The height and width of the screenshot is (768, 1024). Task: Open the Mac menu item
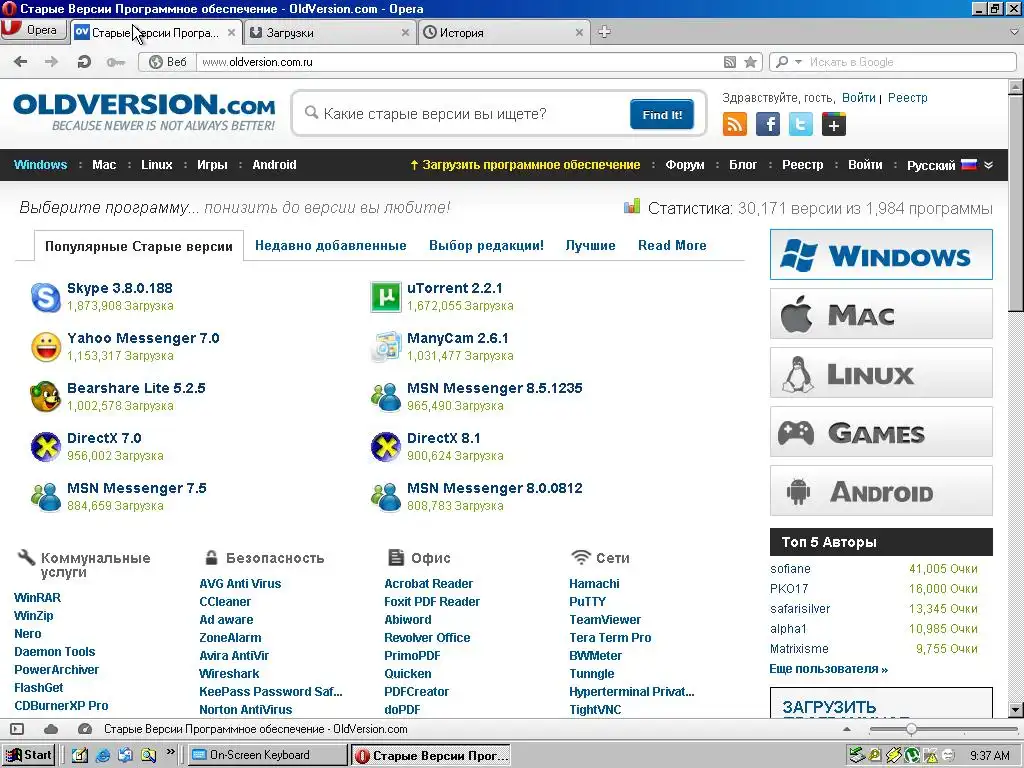pos(104,165)
